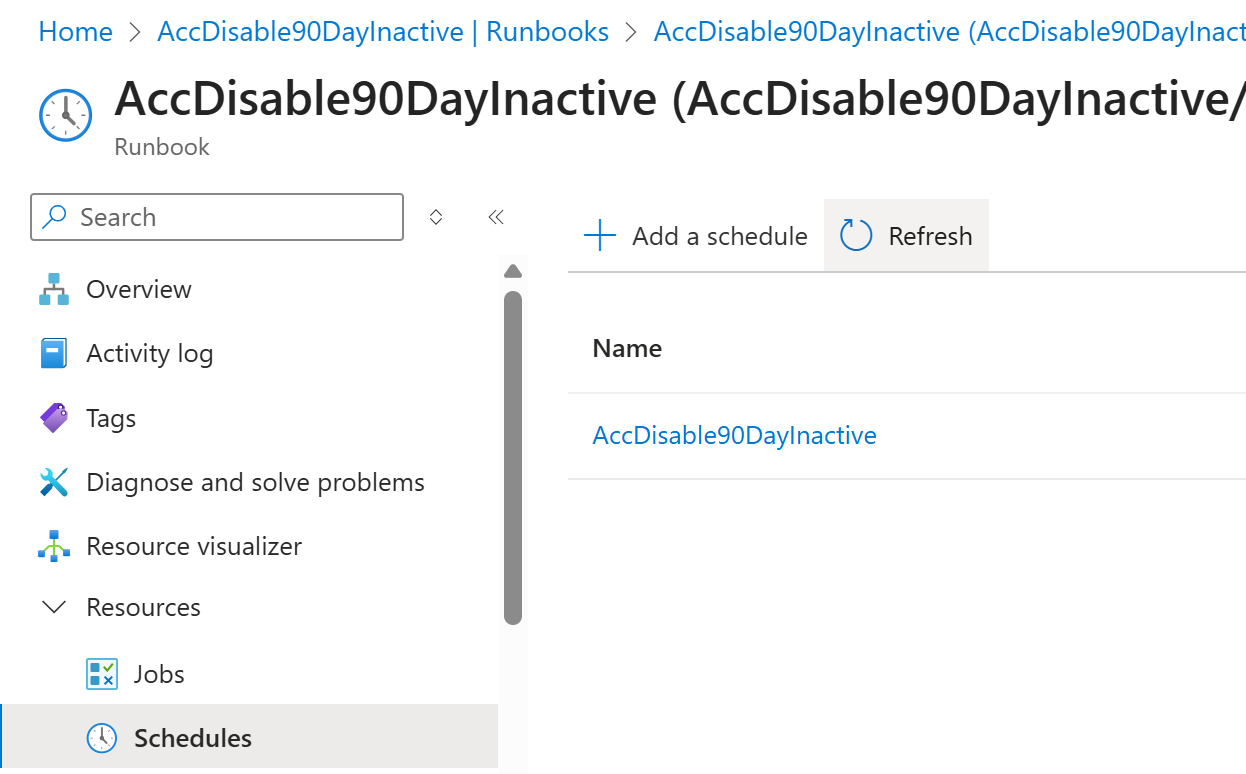
Task: Click the Resource visualizer icon
Action: click(54, 546)
